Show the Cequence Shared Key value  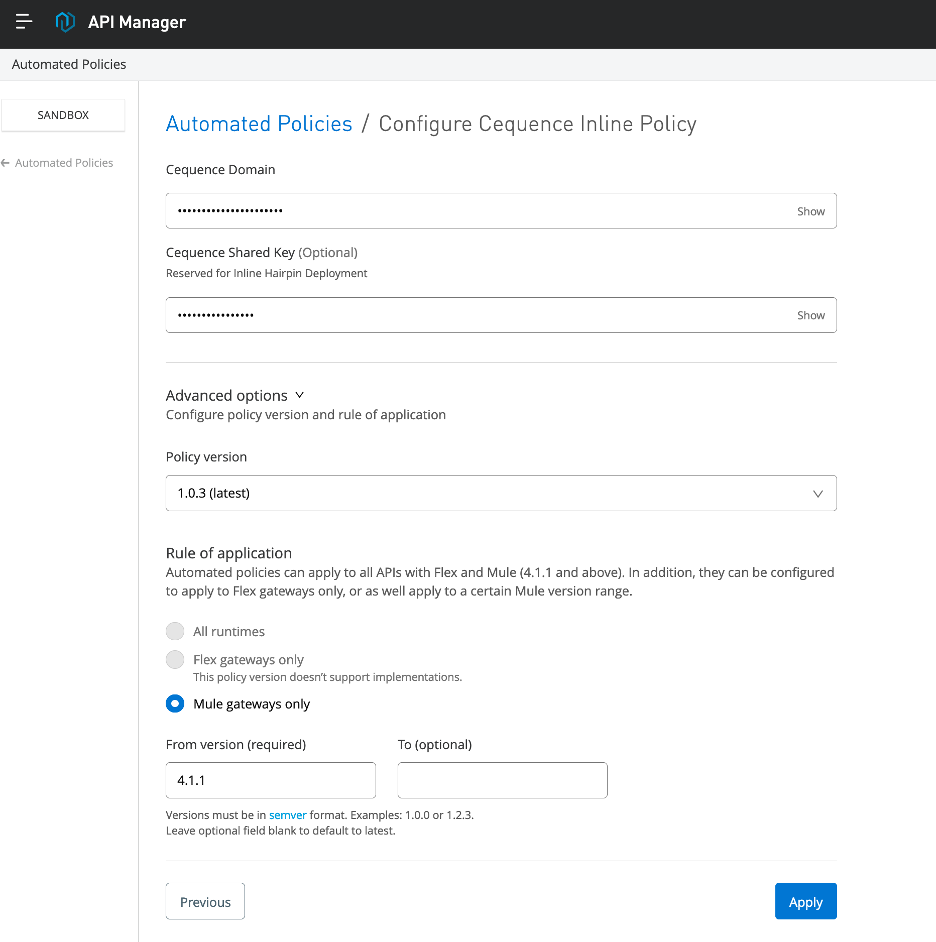(x=810, y=315)
